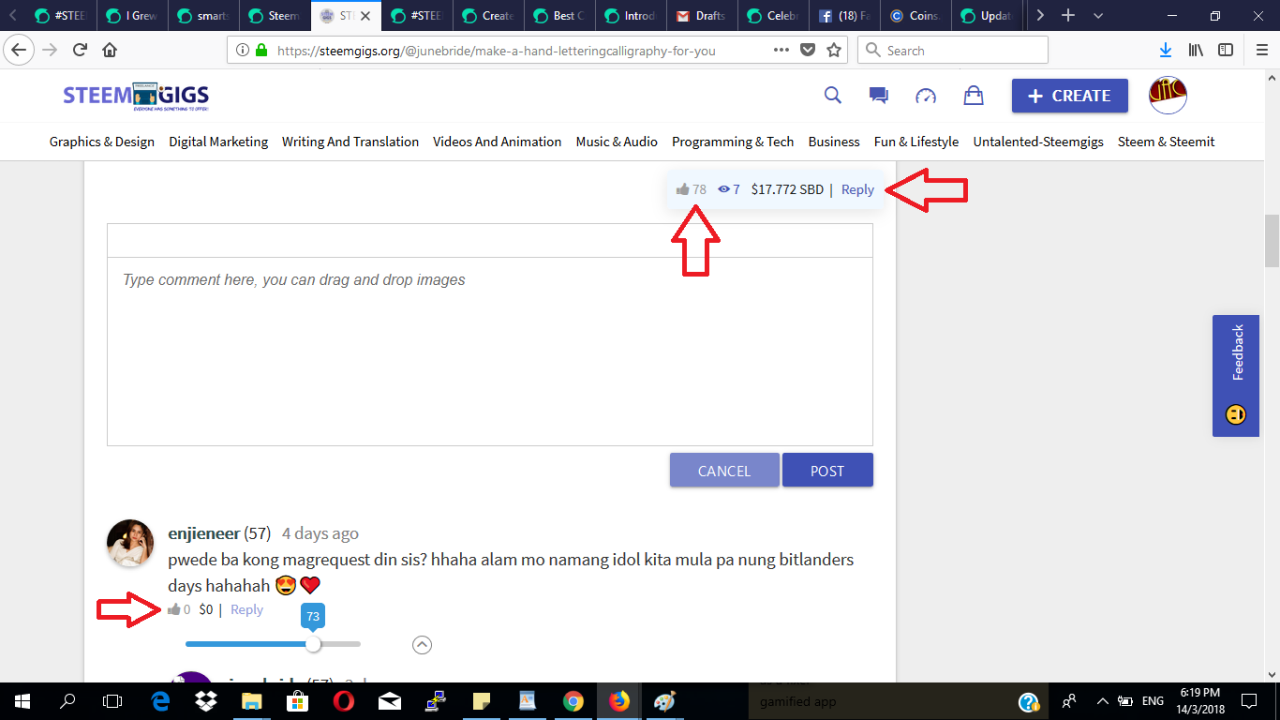The image size is (1280, 720).
Task: Go back with the browser back arrow
Action: point(19,50)
